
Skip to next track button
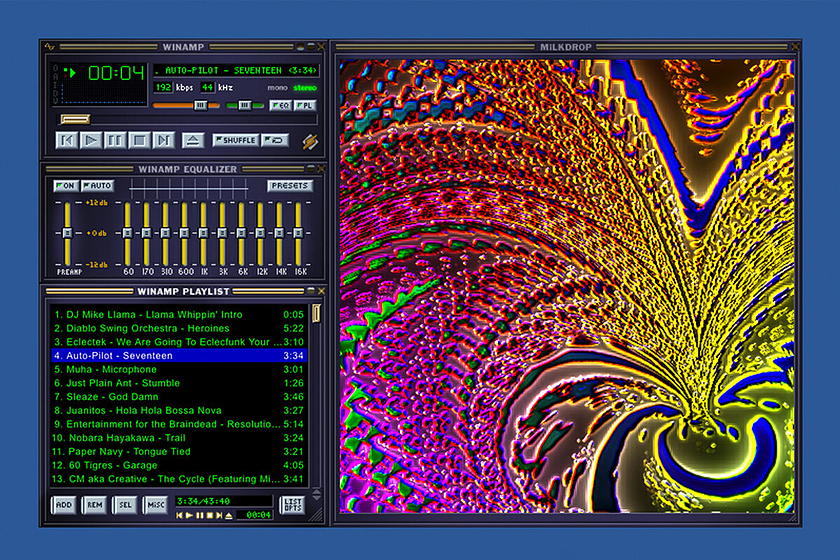click(x=164, y=140)
